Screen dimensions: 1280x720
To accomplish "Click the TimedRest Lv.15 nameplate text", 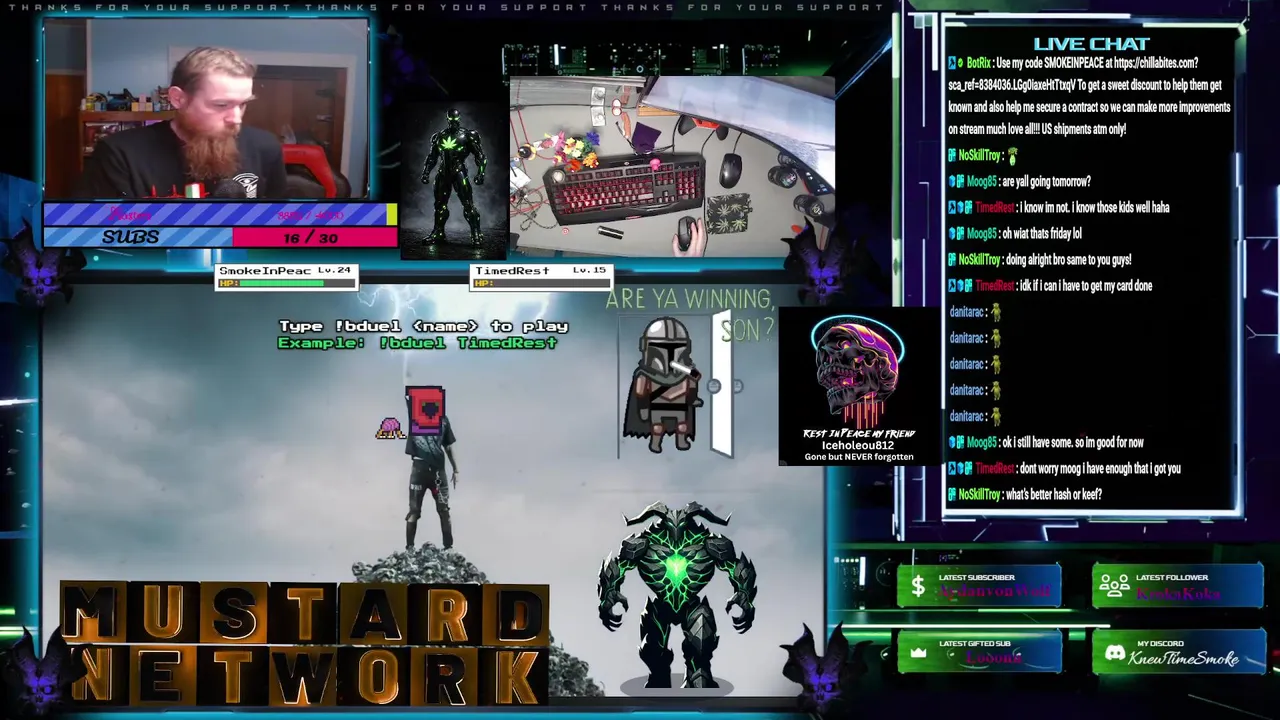I will (540, 270).
